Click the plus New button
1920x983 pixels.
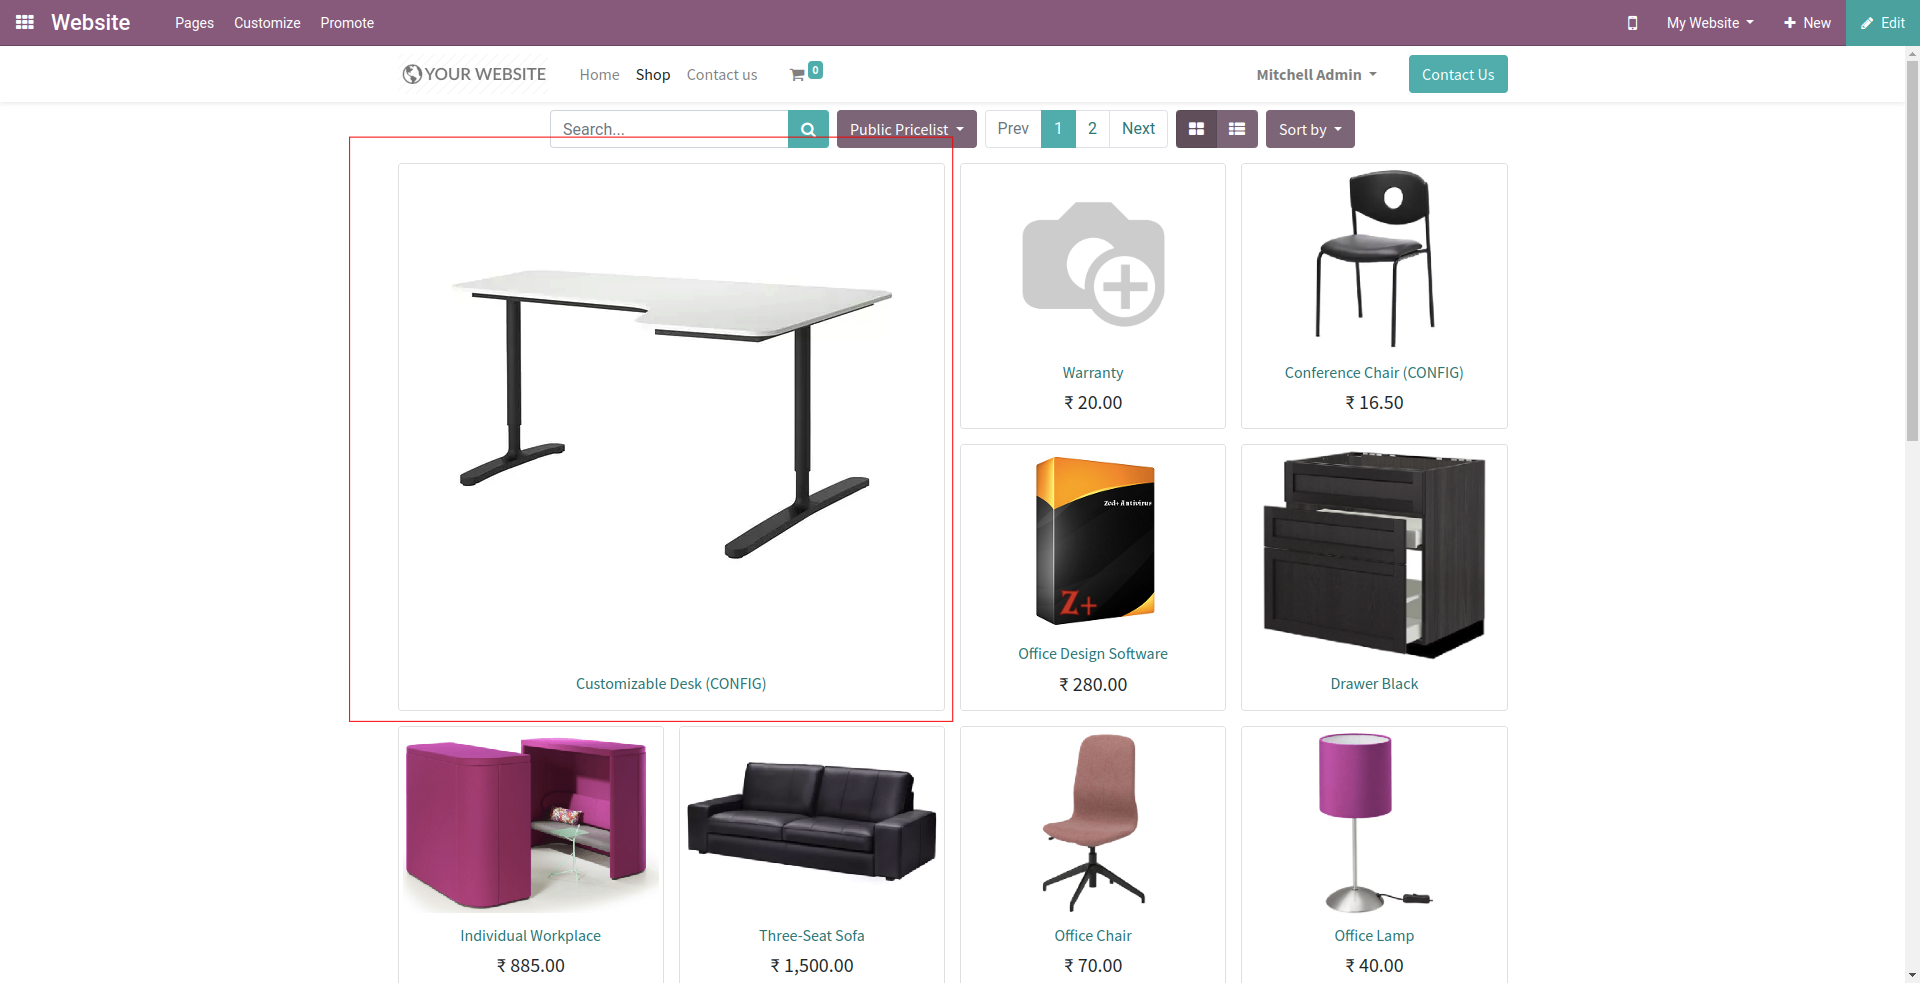pos(1807,23)
